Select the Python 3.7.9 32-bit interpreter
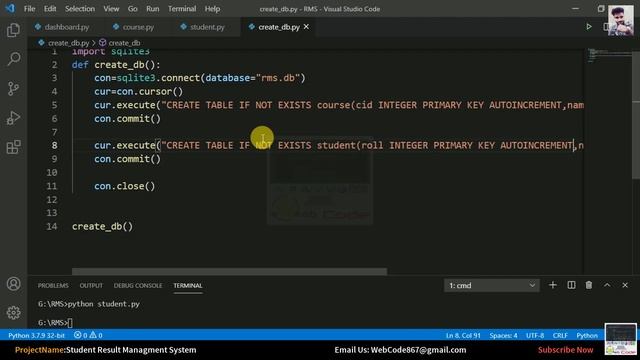The height and width of the screenshot is (360, 640). [x=36, y=335]
